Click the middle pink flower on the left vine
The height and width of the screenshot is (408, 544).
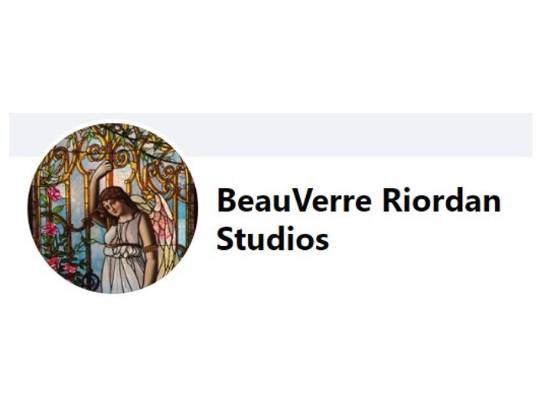coord(51,228)
